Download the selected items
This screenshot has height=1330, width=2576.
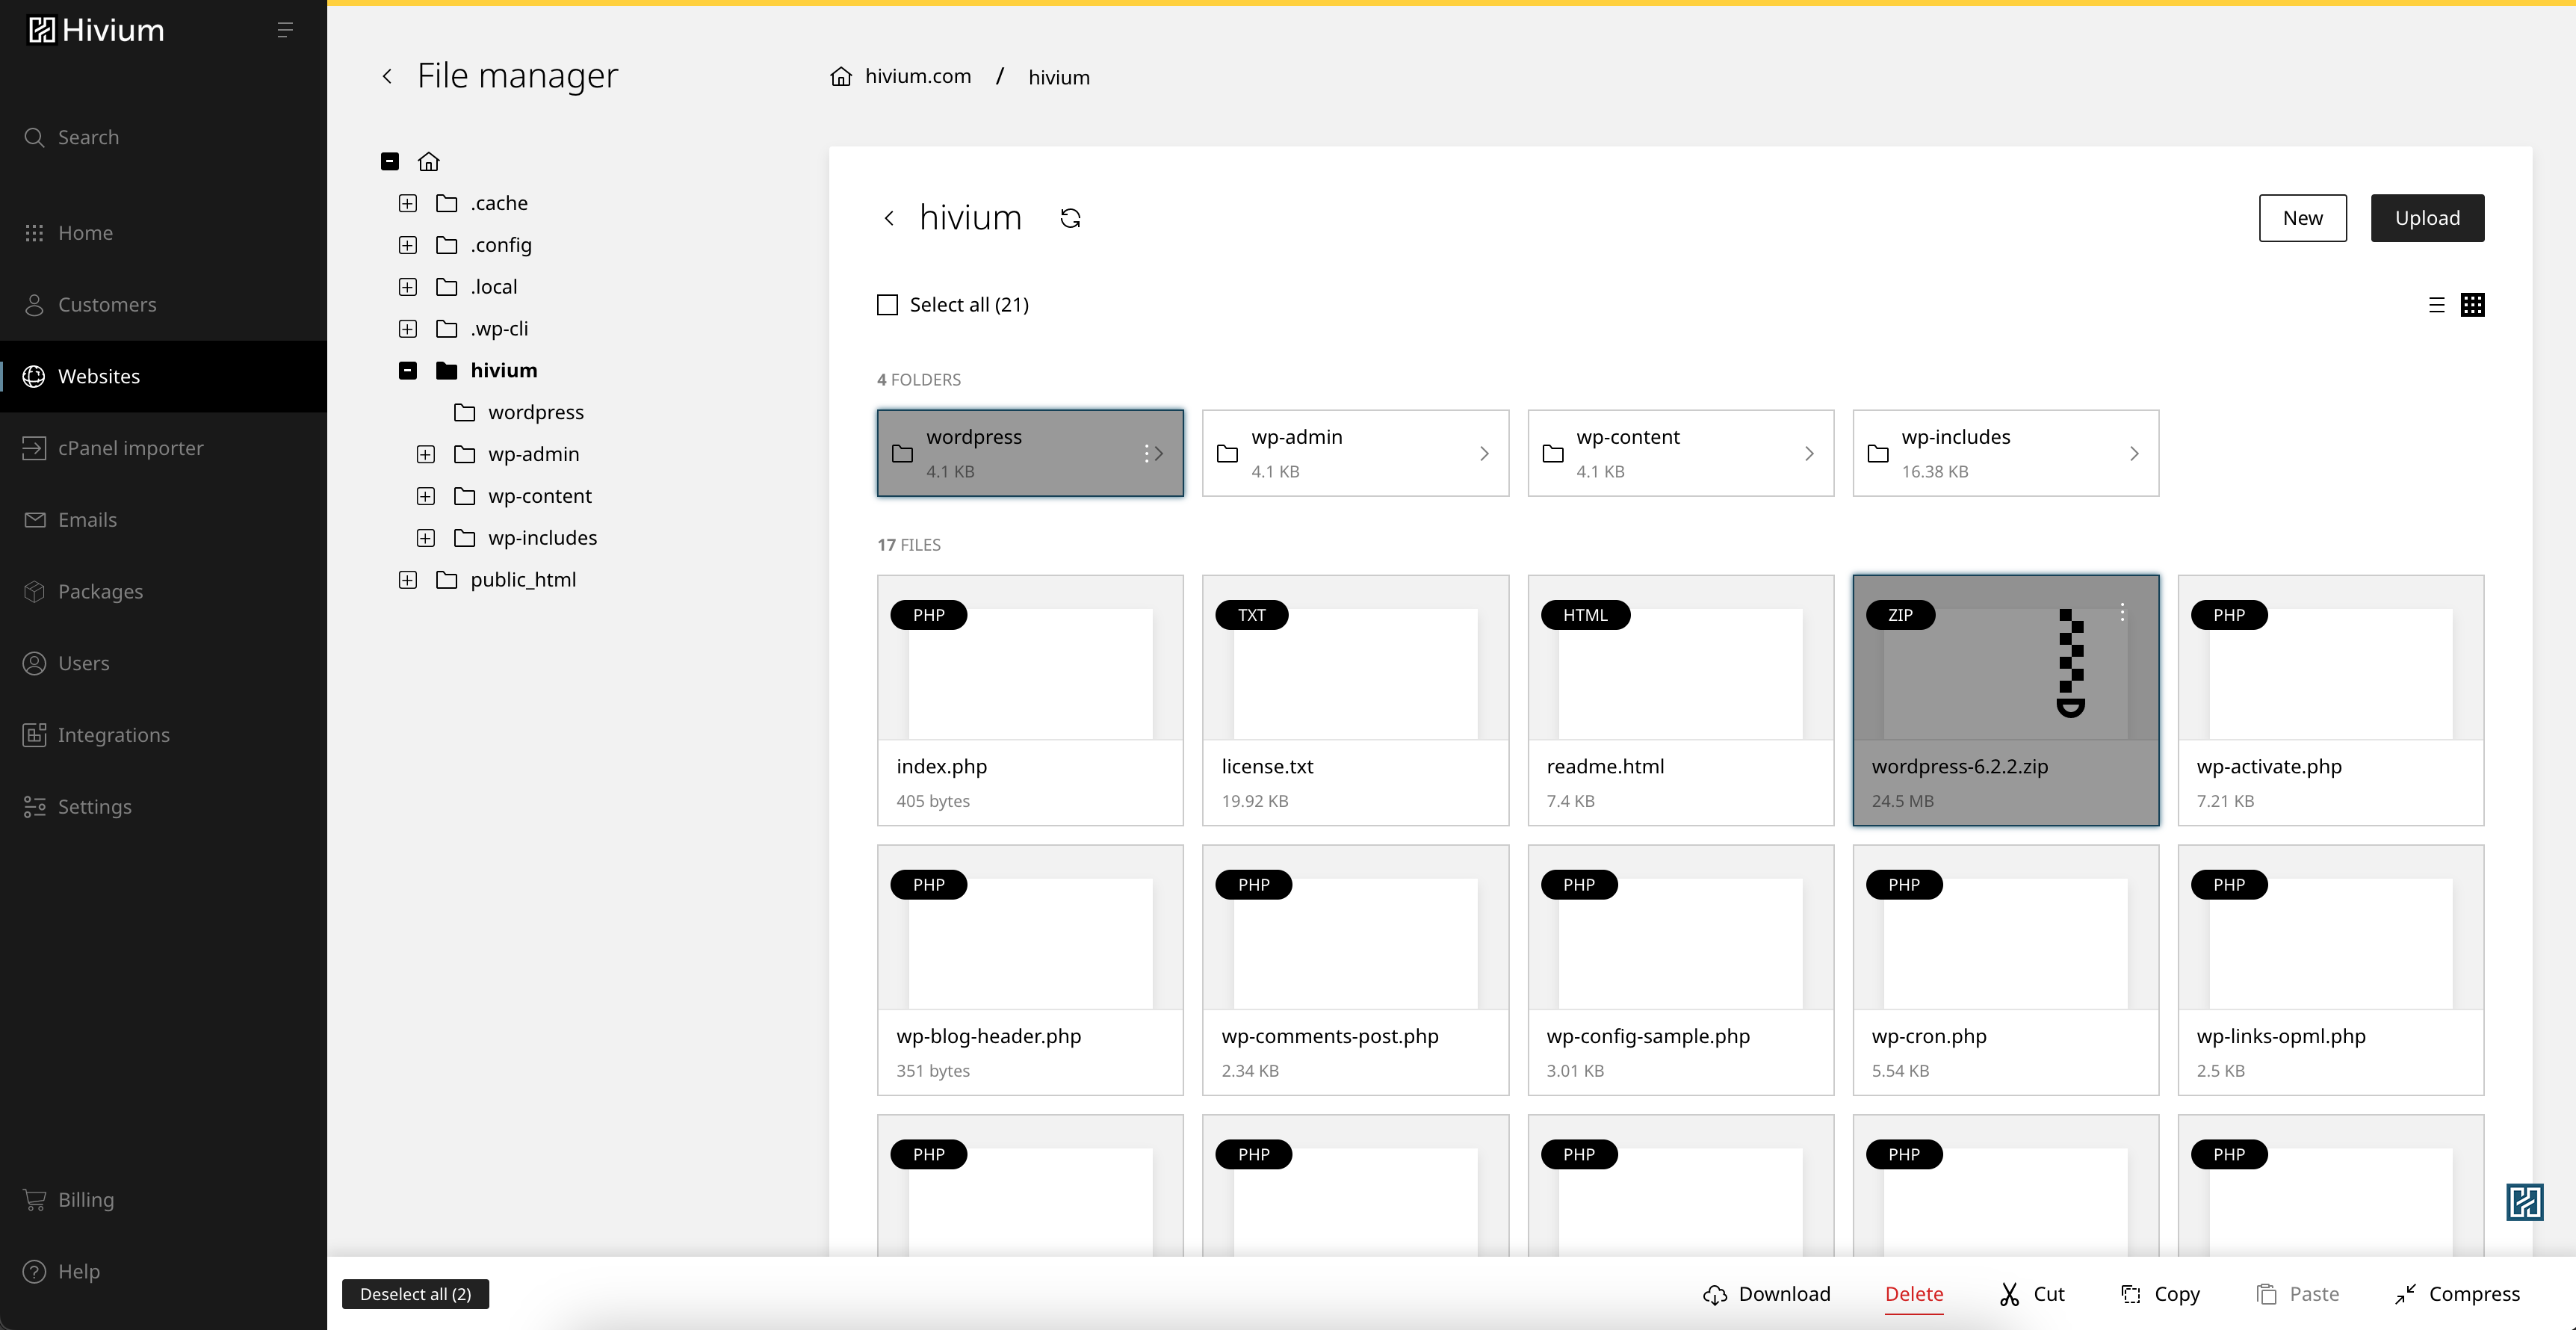tap(1766, 1294)
